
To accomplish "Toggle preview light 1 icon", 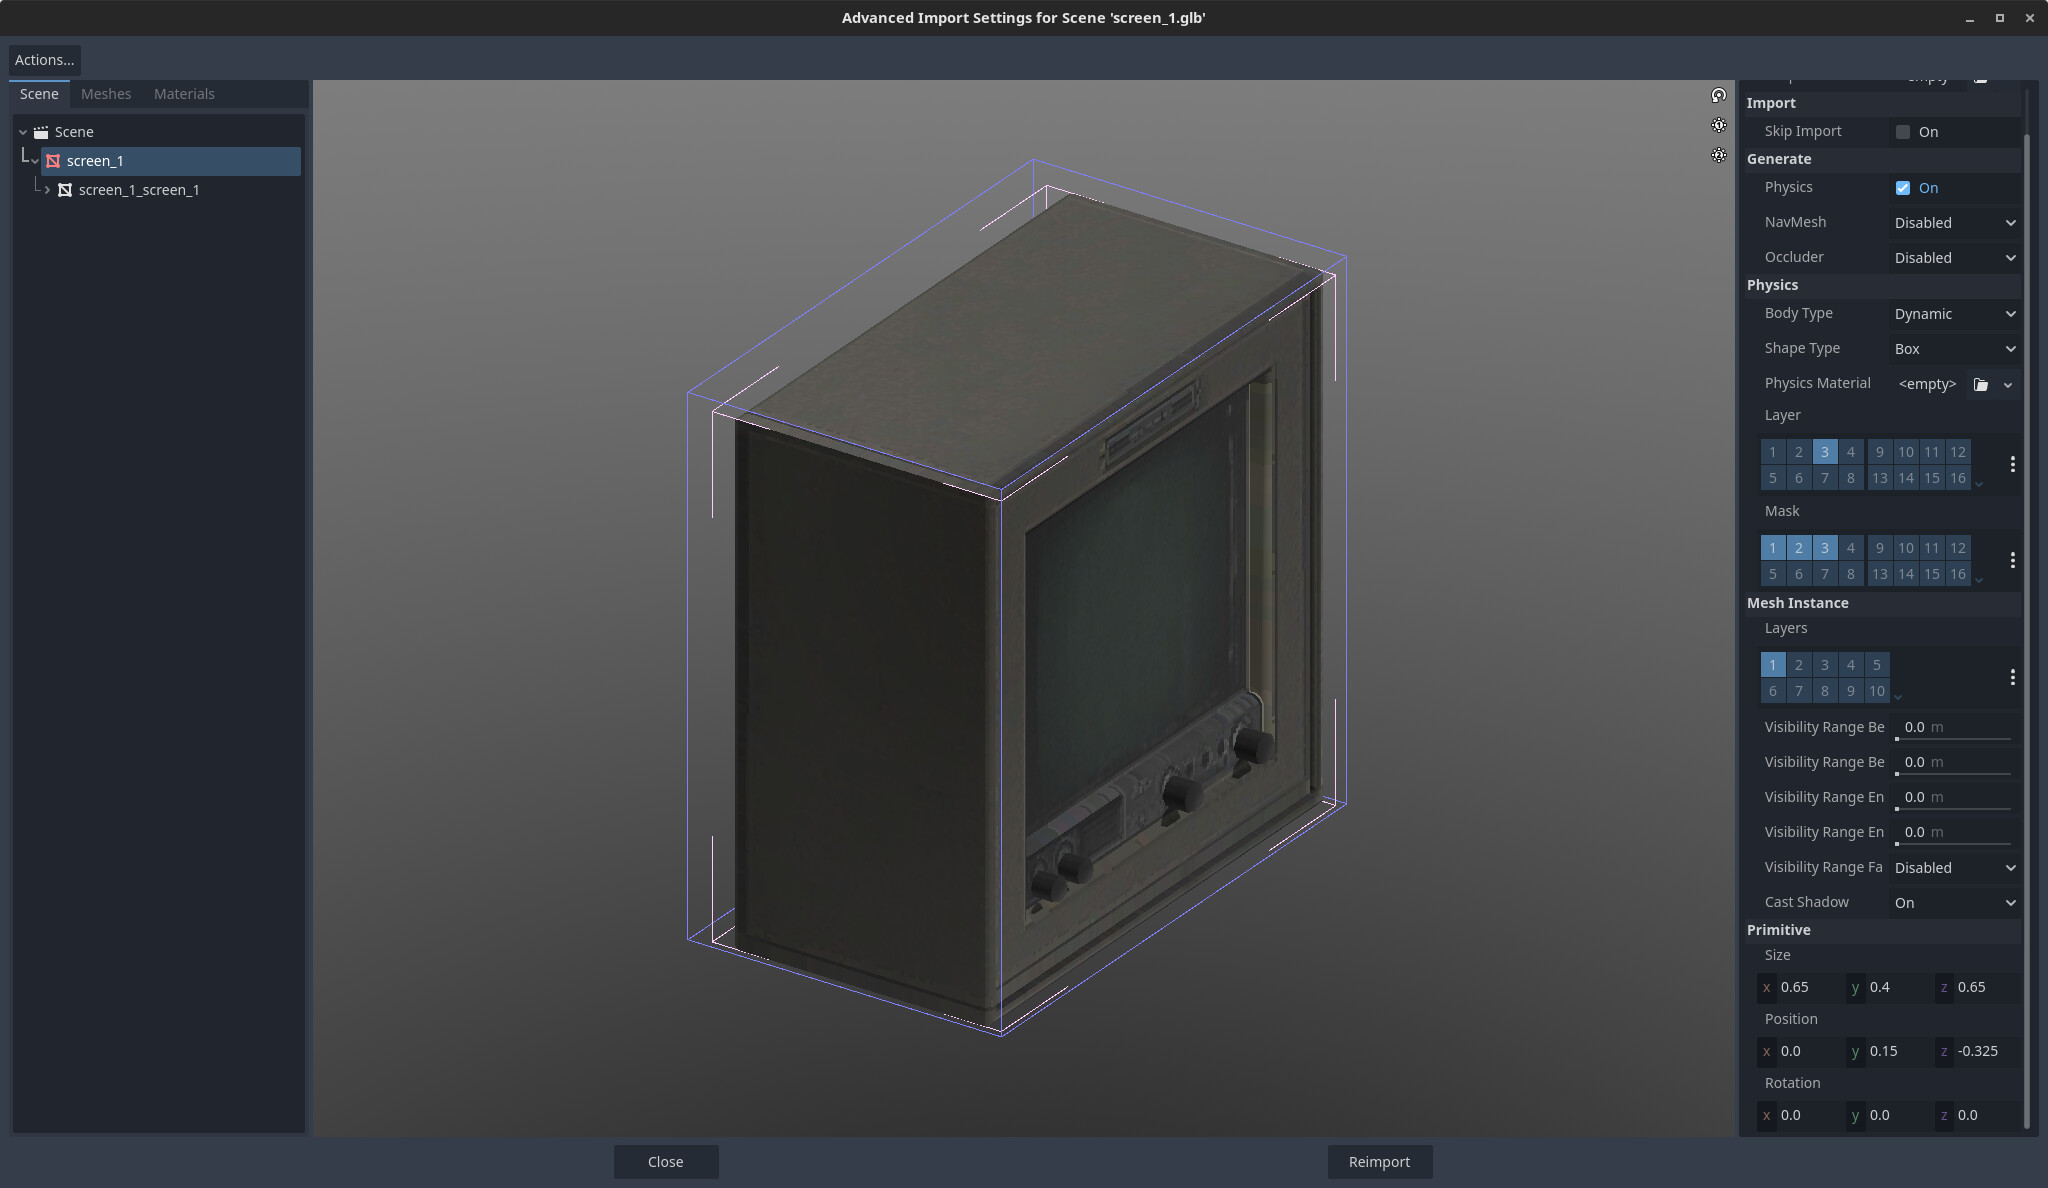I will (1718, 126).
